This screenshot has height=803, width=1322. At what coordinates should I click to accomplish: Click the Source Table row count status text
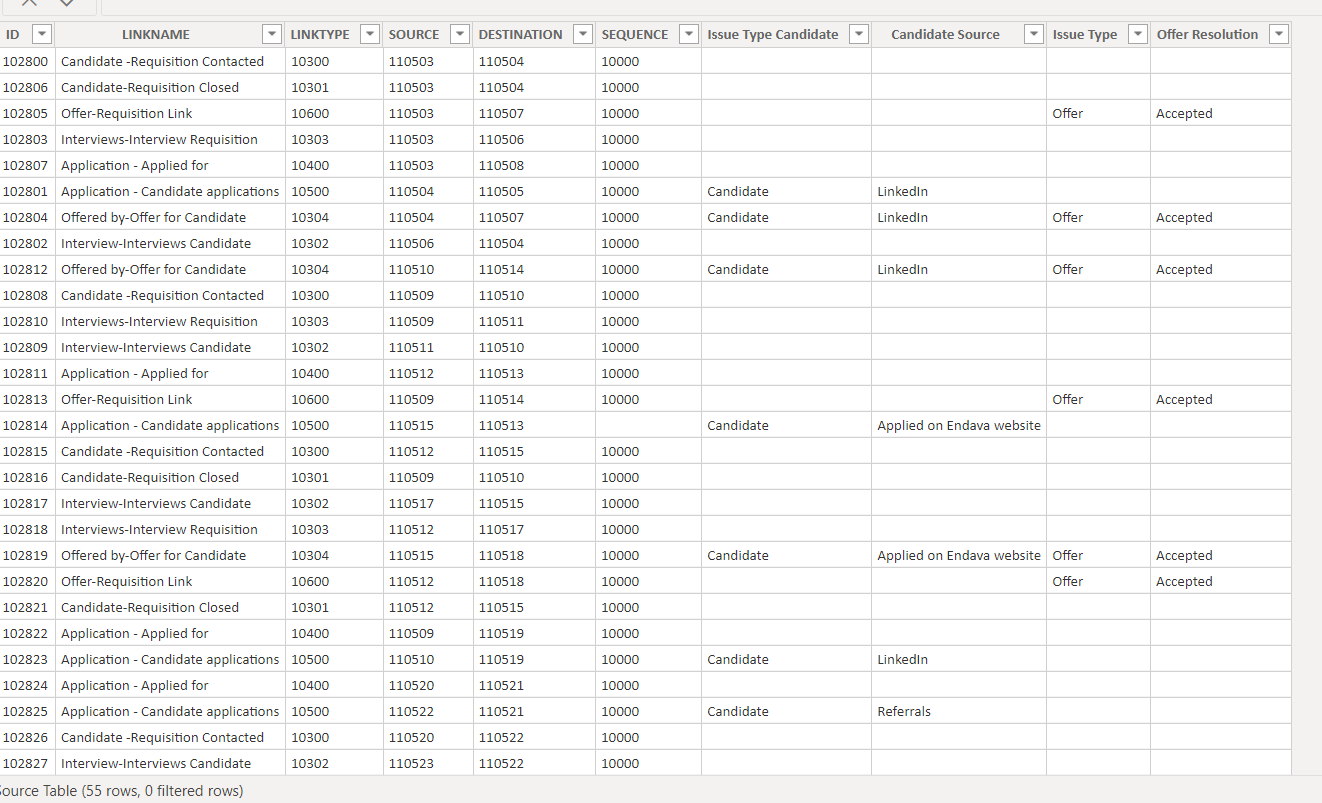tap(121, 791)
